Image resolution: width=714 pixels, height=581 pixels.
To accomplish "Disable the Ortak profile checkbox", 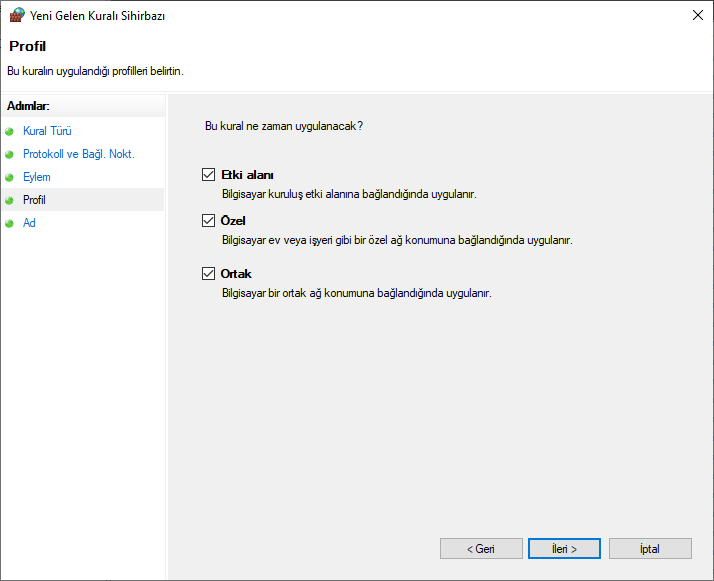I will click(x=208, y=274).
